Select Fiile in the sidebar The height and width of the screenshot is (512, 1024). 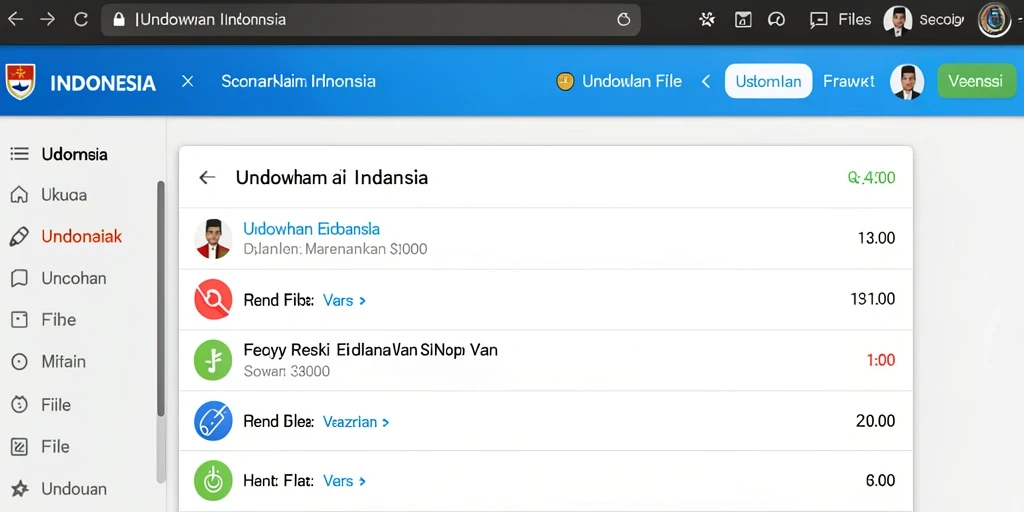56,405
